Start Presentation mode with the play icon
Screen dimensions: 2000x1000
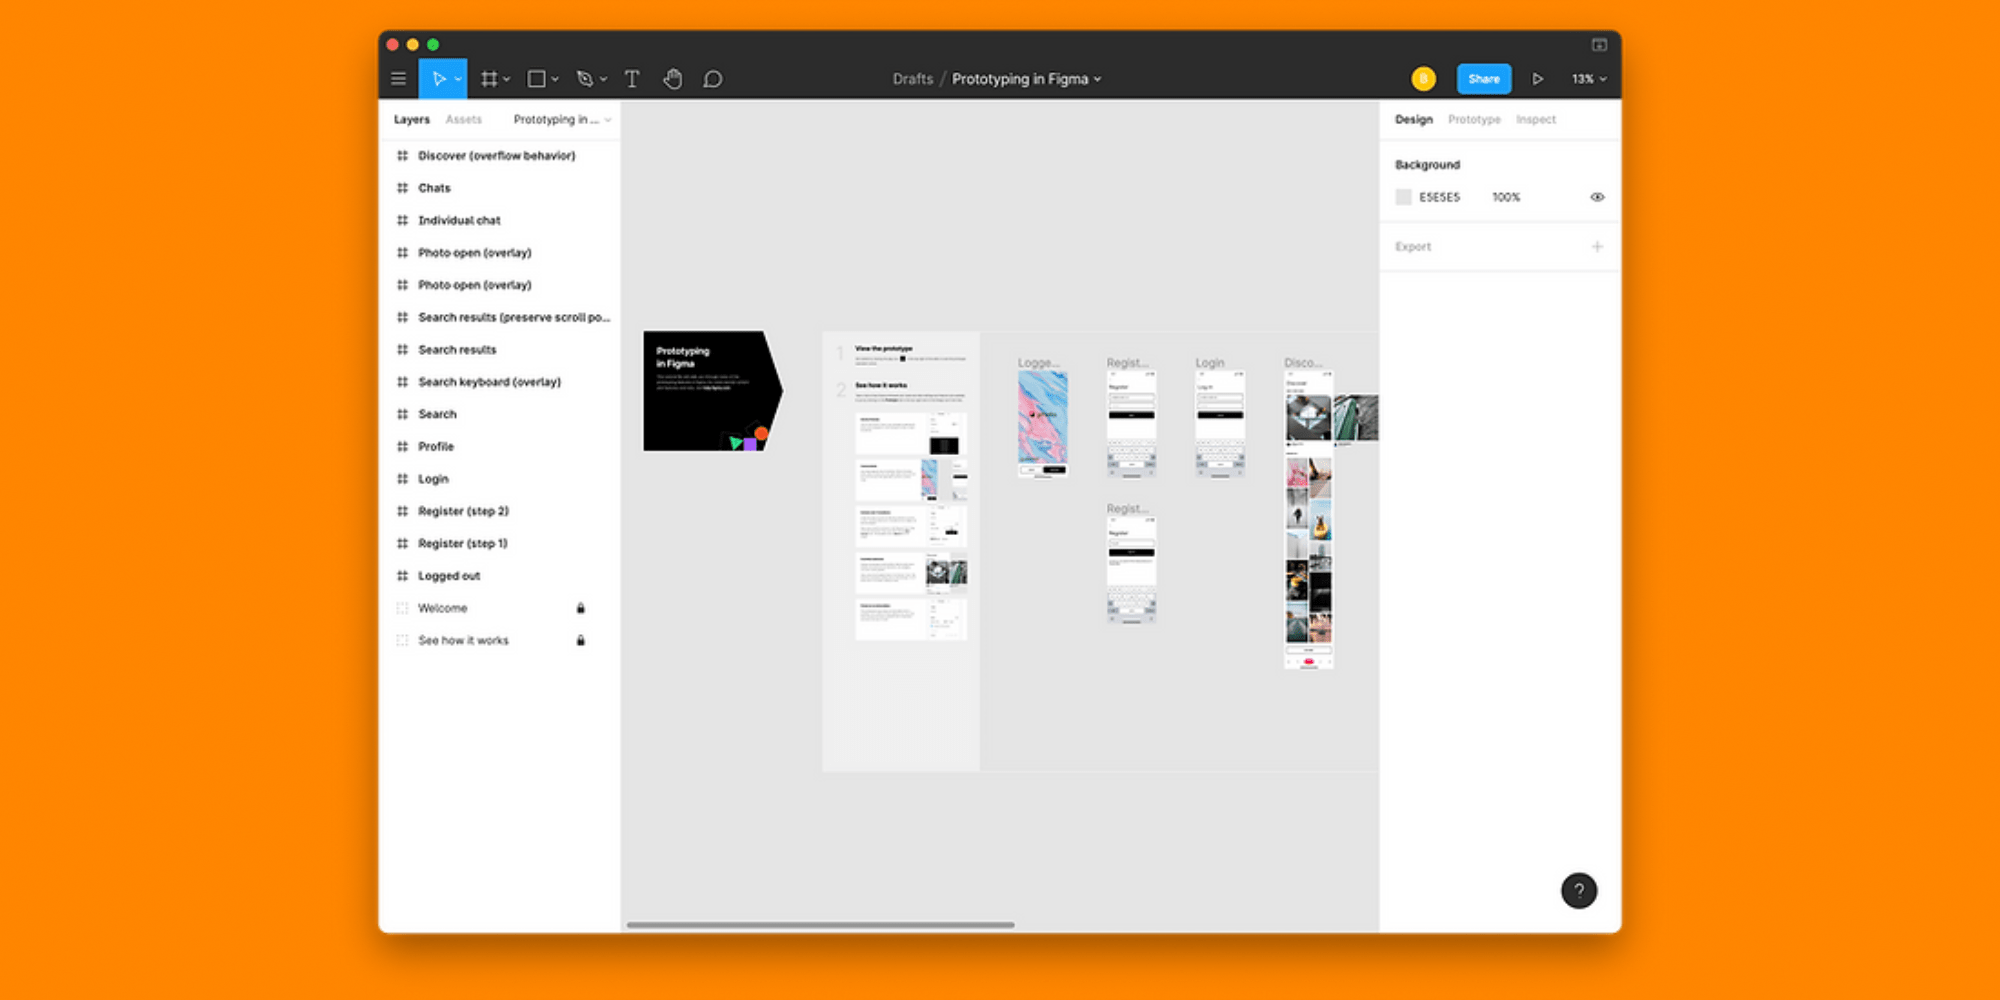pos(1539,78)
